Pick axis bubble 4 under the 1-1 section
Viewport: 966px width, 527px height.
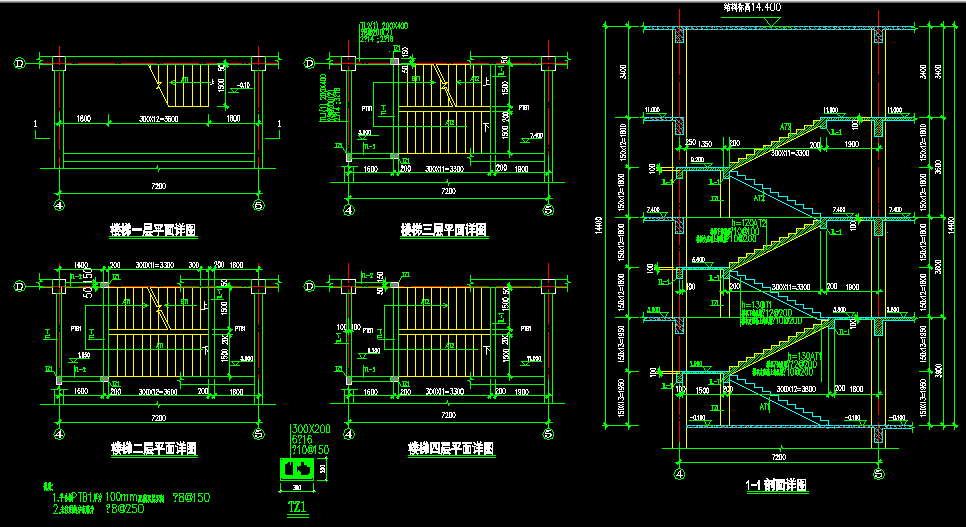(679, 474)
